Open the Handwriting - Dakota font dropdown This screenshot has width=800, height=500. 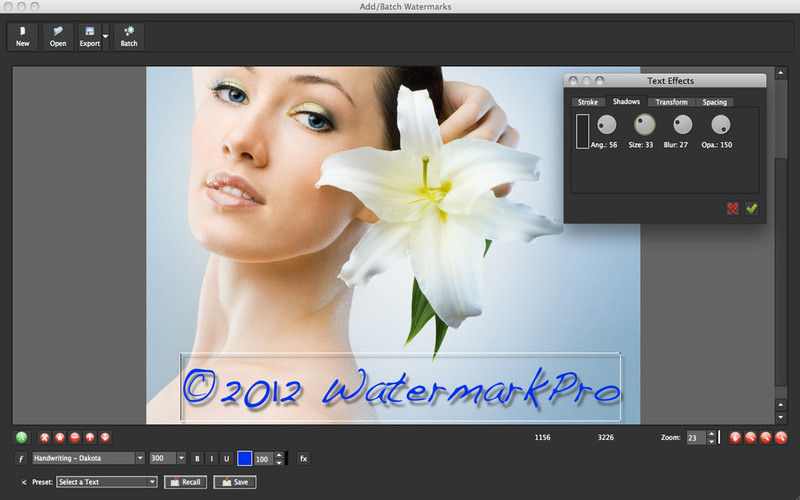[89, 458]
